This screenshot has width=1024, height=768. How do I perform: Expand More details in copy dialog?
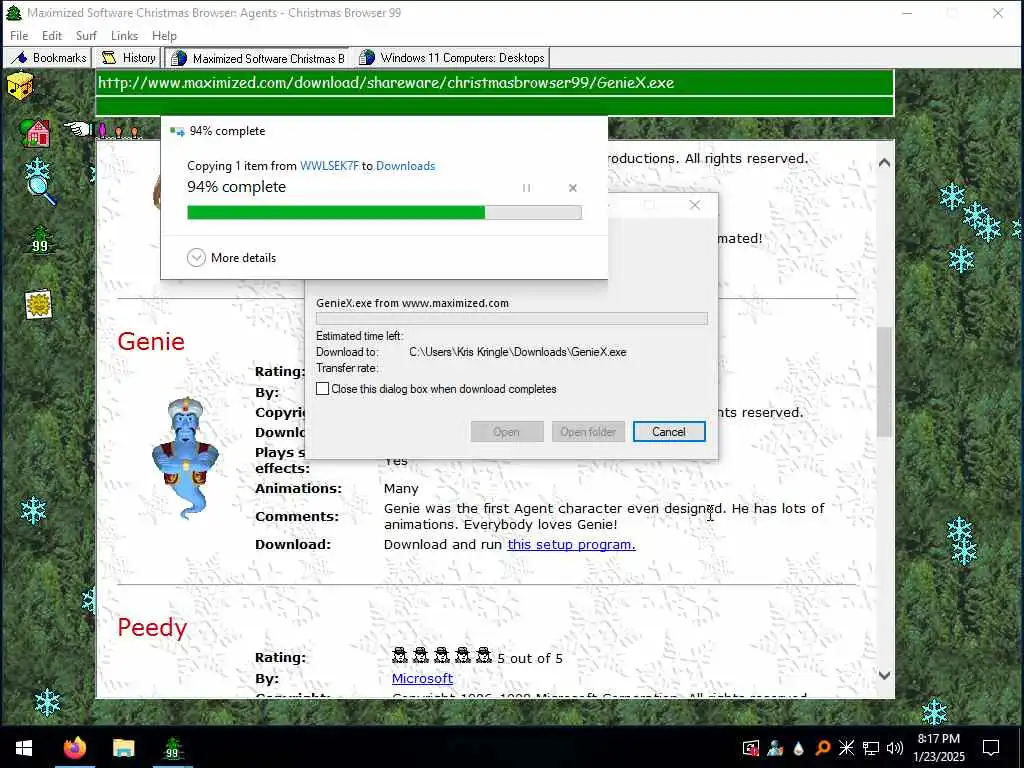pyautogui.click(x=231, y=257)
